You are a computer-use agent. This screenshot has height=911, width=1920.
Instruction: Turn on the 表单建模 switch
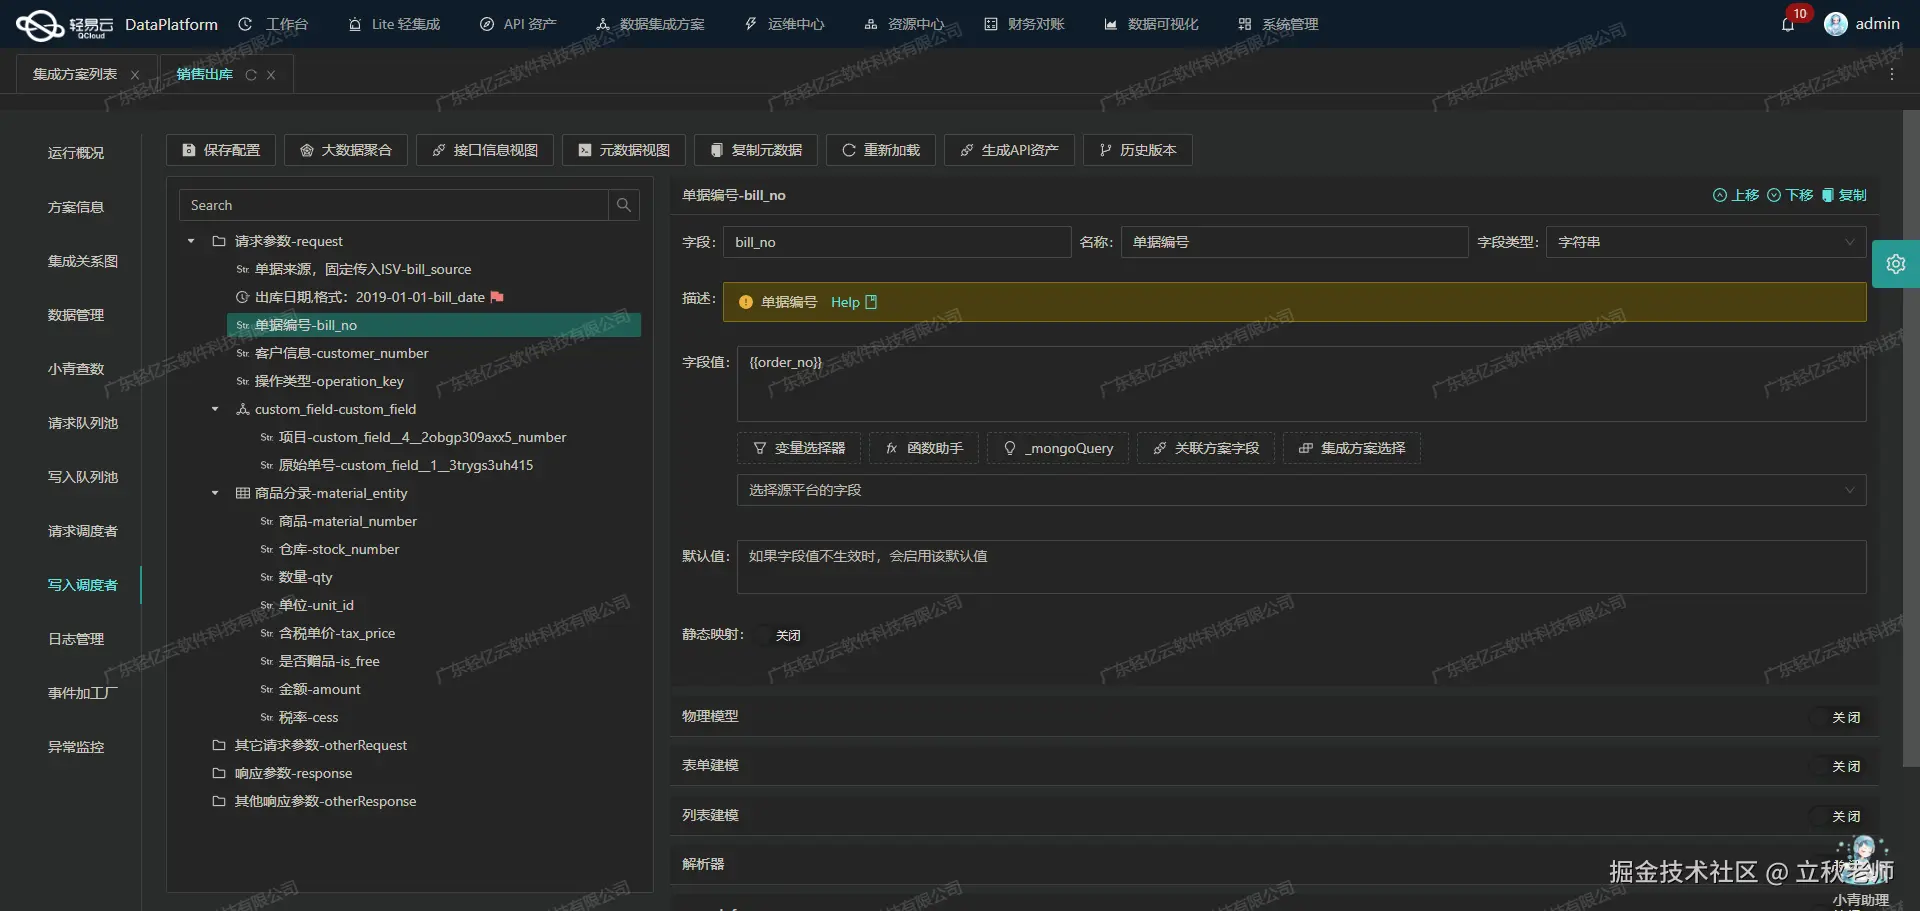coord(1845,766)
